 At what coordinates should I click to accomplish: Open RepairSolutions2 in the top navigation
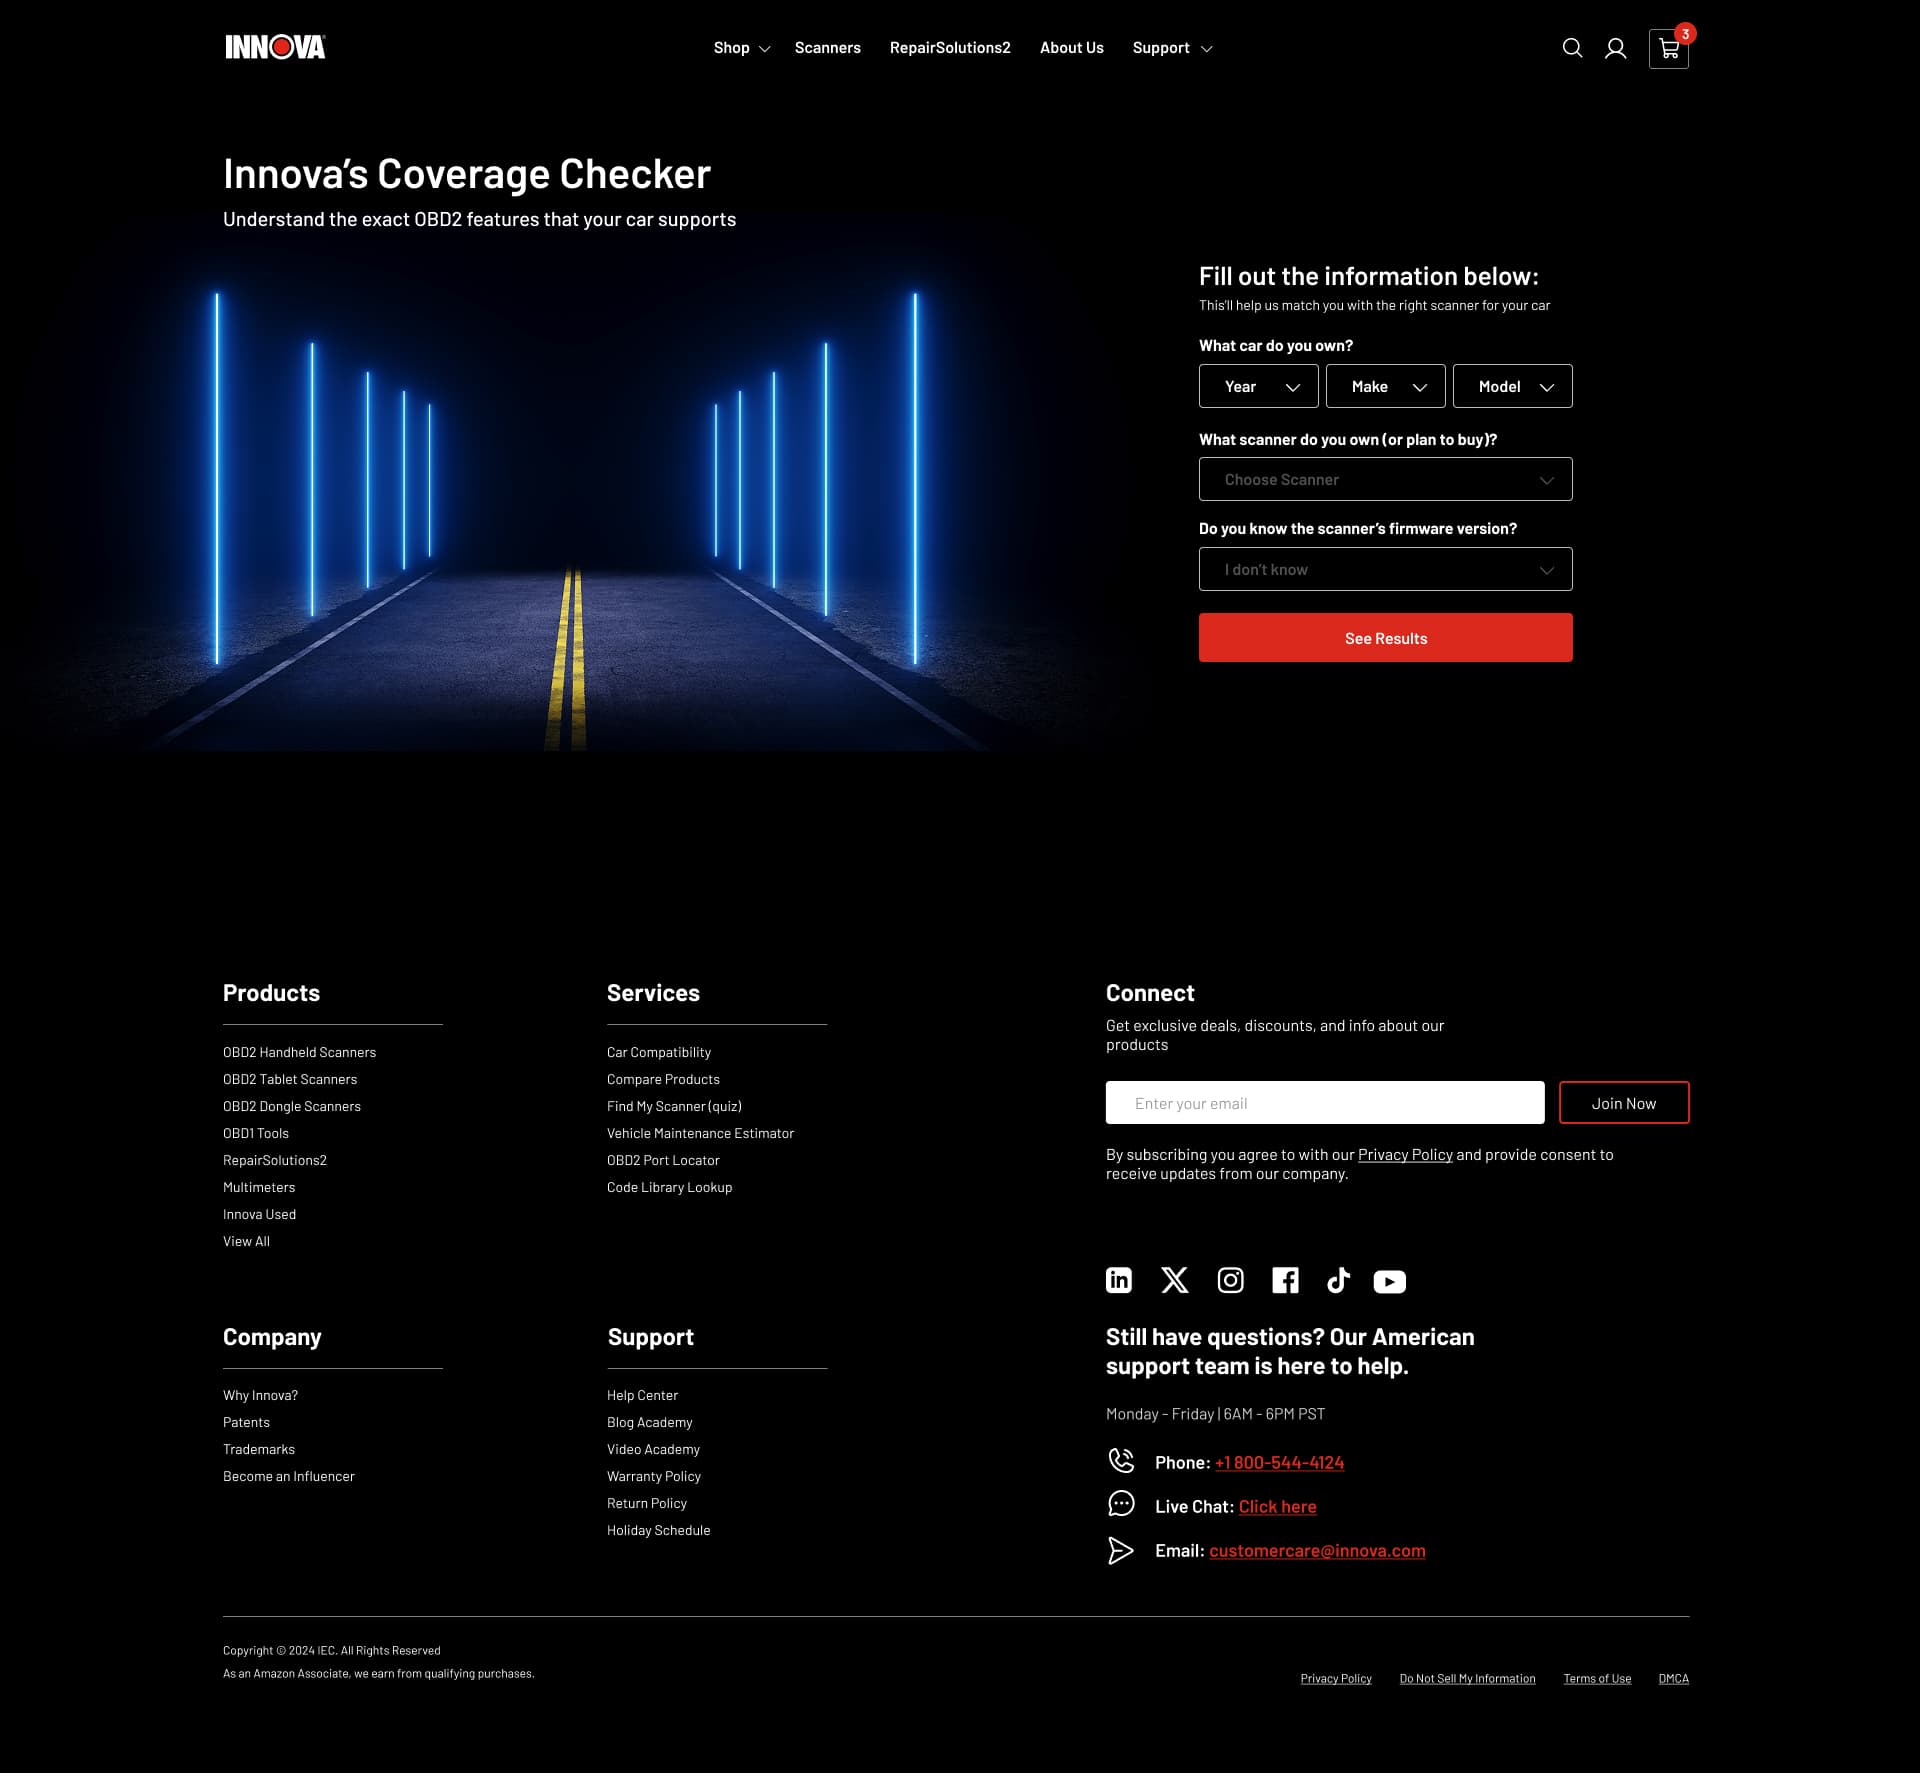click(x=950, y=48)
